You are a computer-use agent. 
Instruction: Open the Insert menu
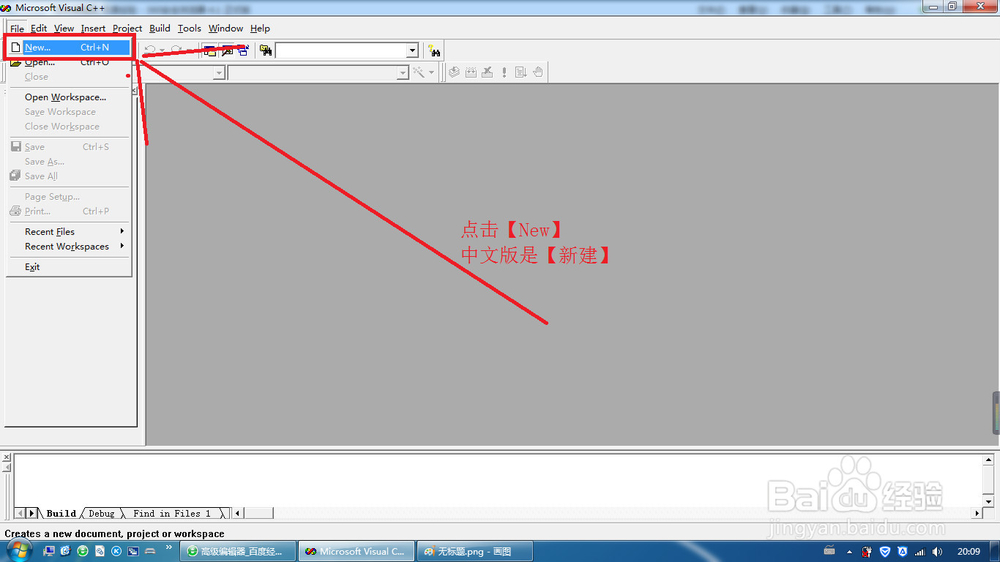coord(93,28)
